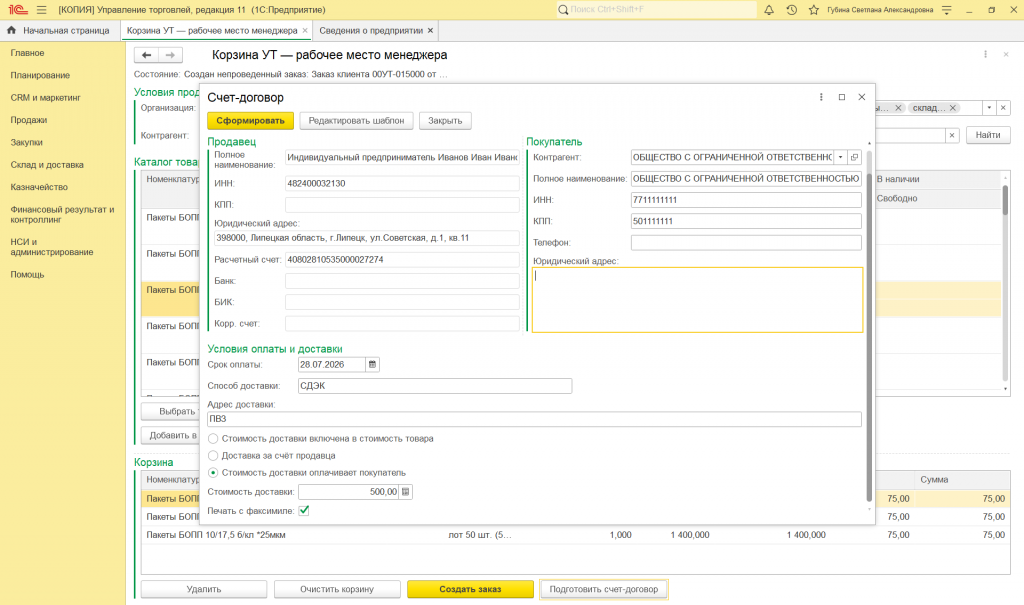Select Стоимость доставки включена в стоимость товара
Screen dimensions: 1024x605
pos(213,439)
